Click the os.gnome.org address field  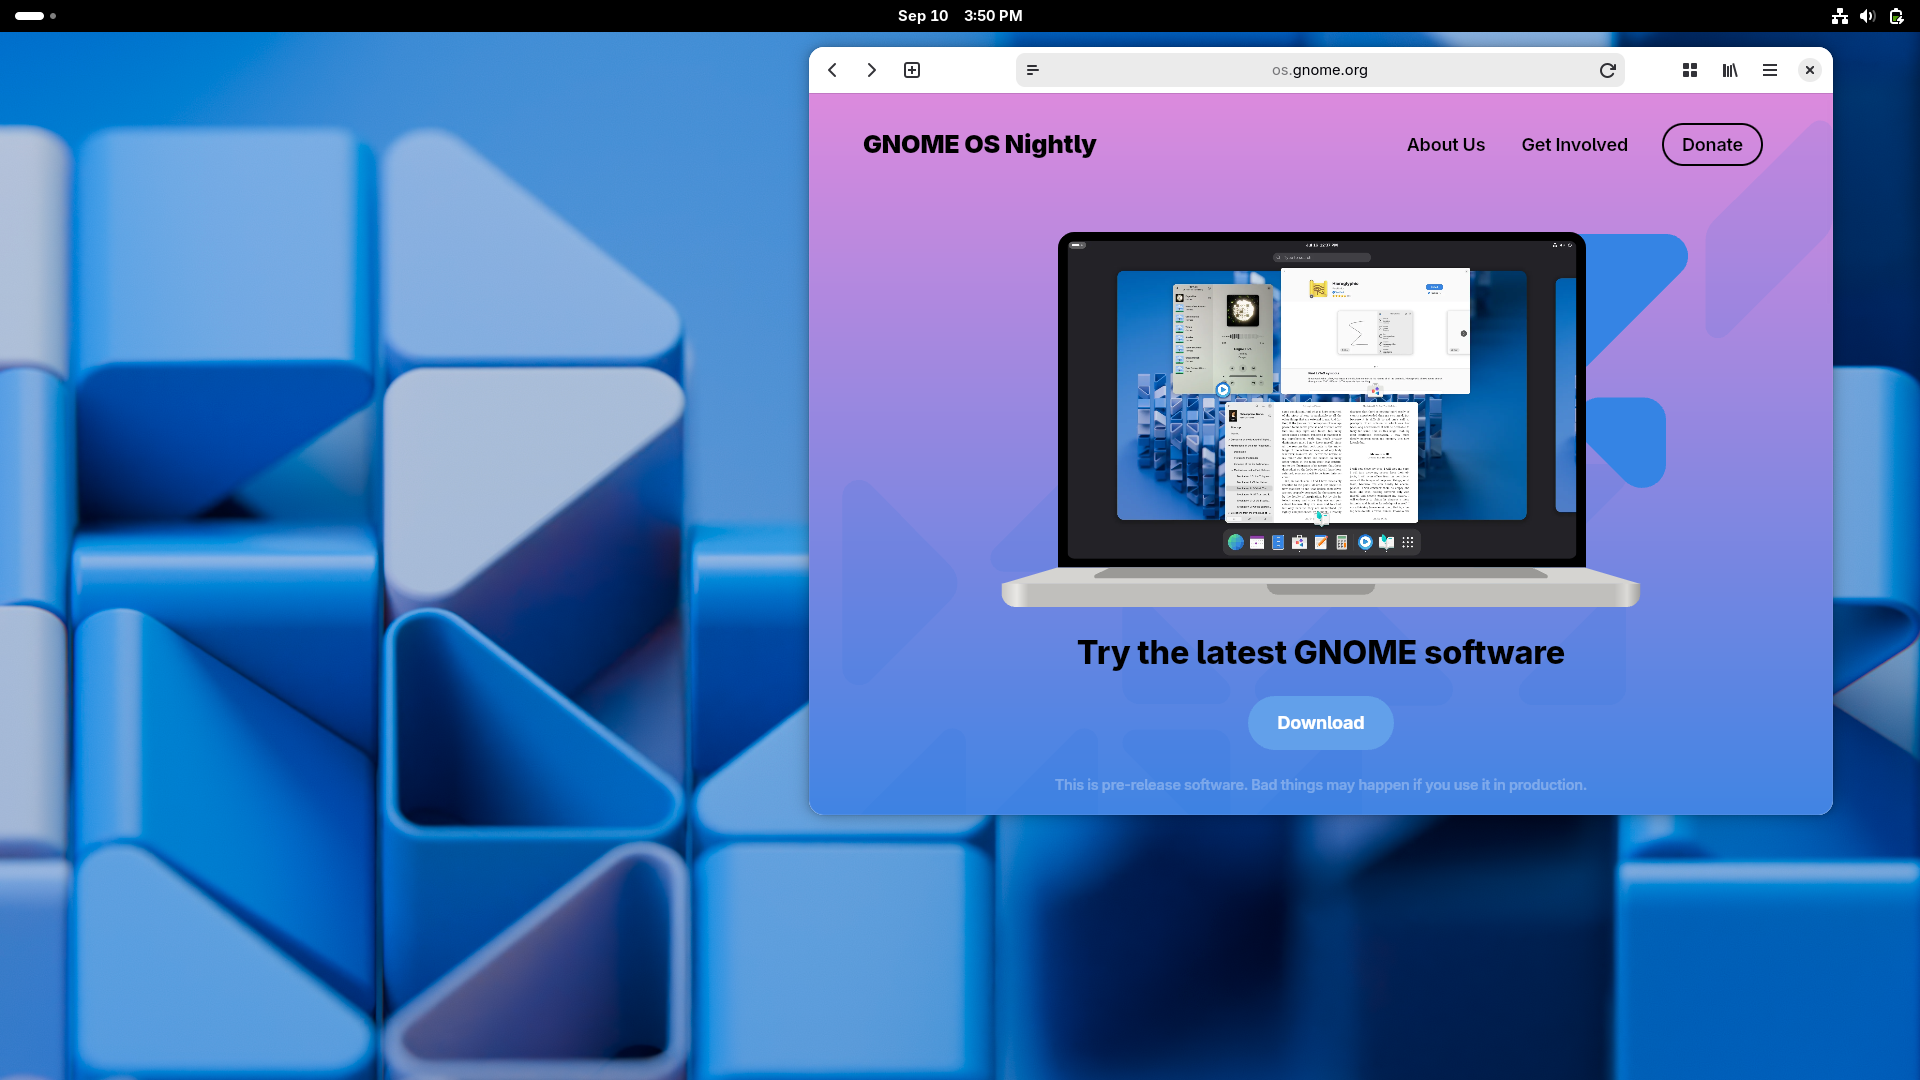pos(1320,70)
